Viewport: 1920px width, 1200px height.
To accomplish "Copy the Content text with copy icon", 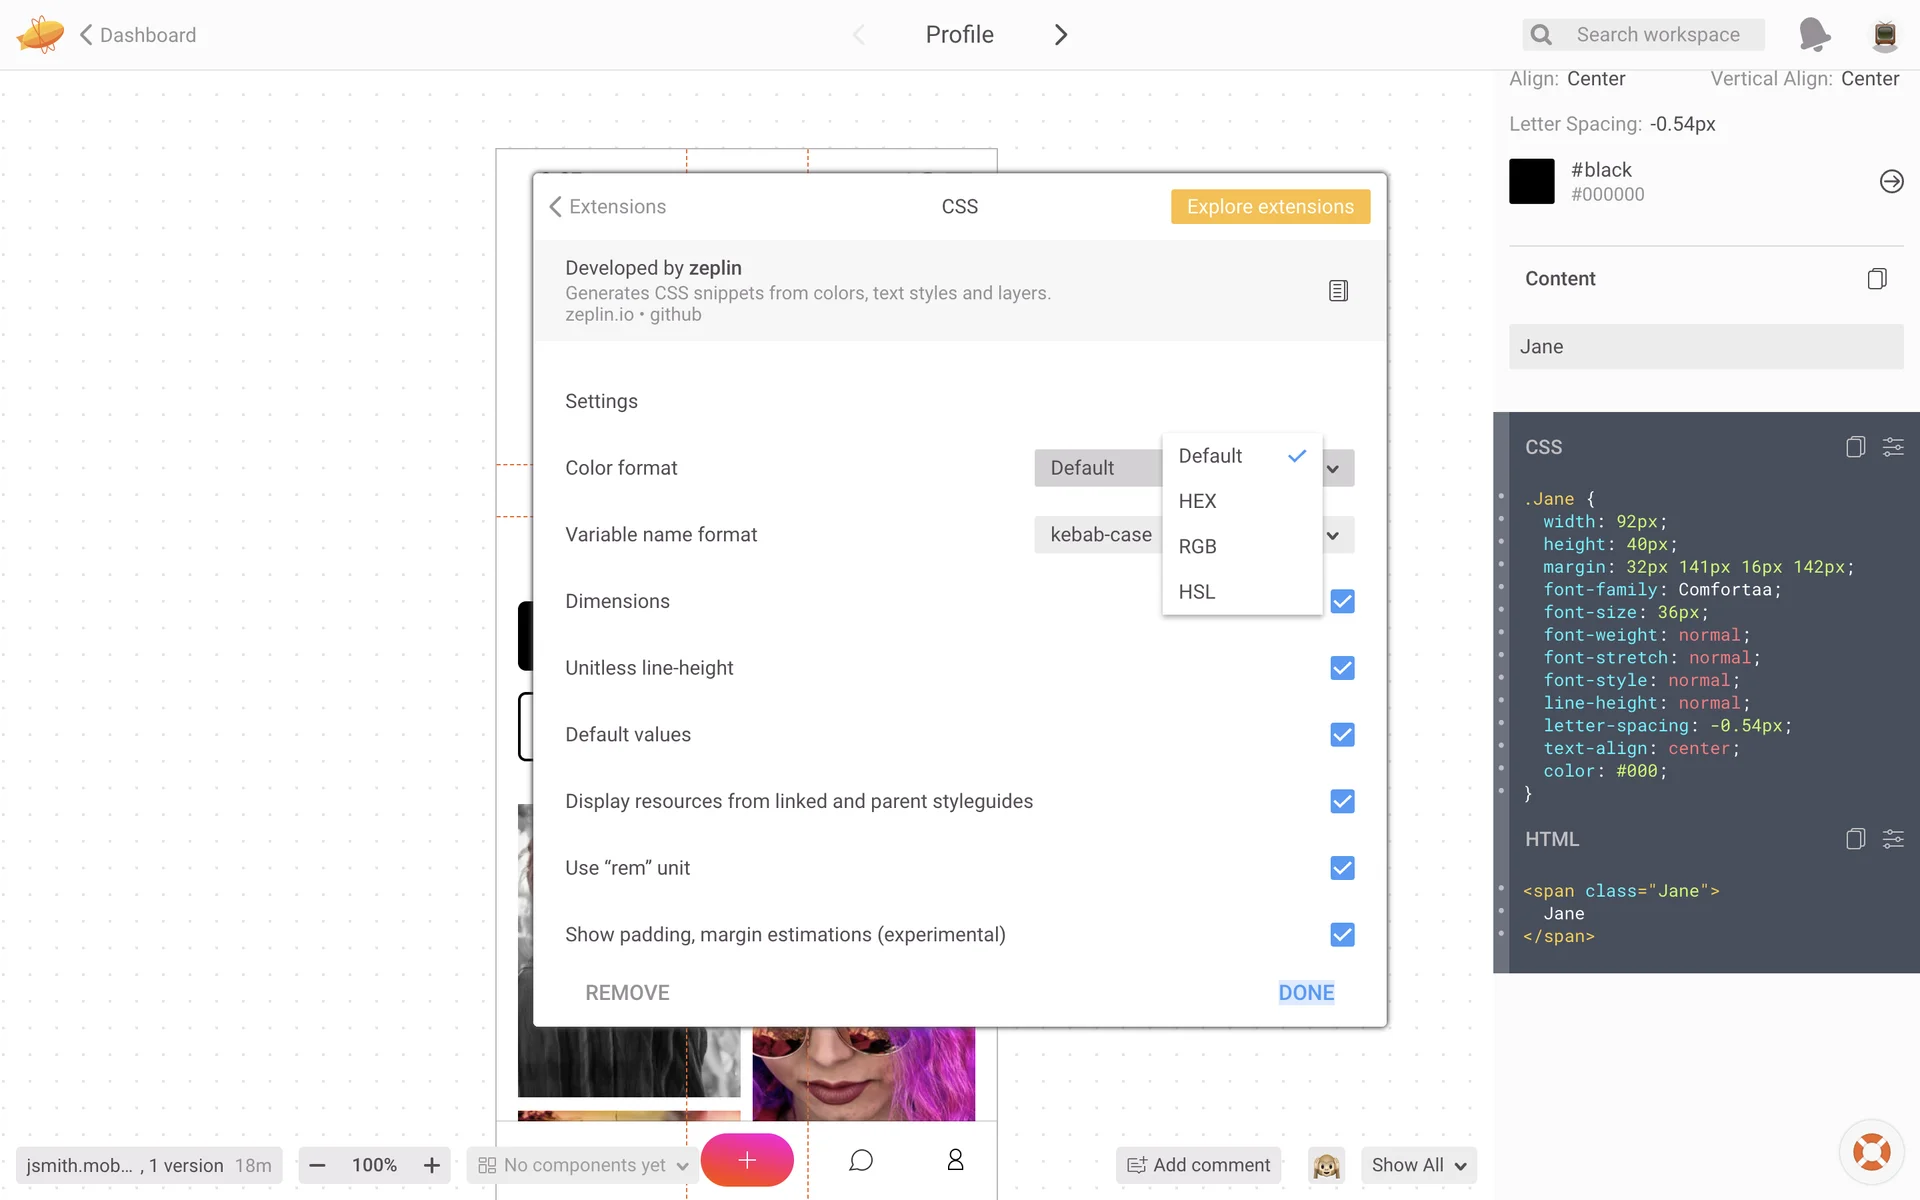I will 1876,279.
